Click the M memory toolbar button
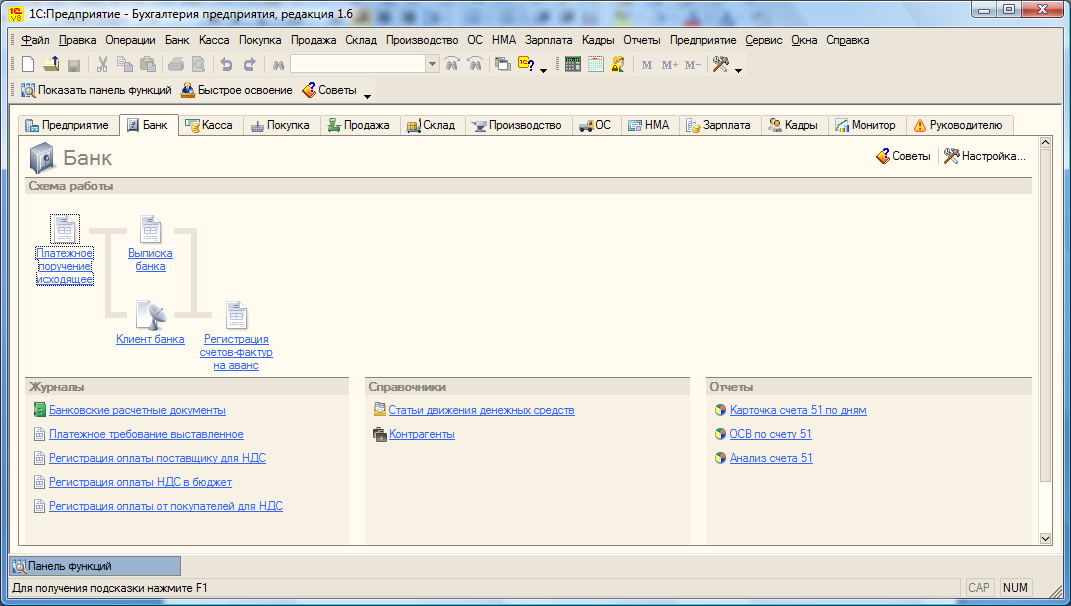1071x606 pixels. [647, 65]
